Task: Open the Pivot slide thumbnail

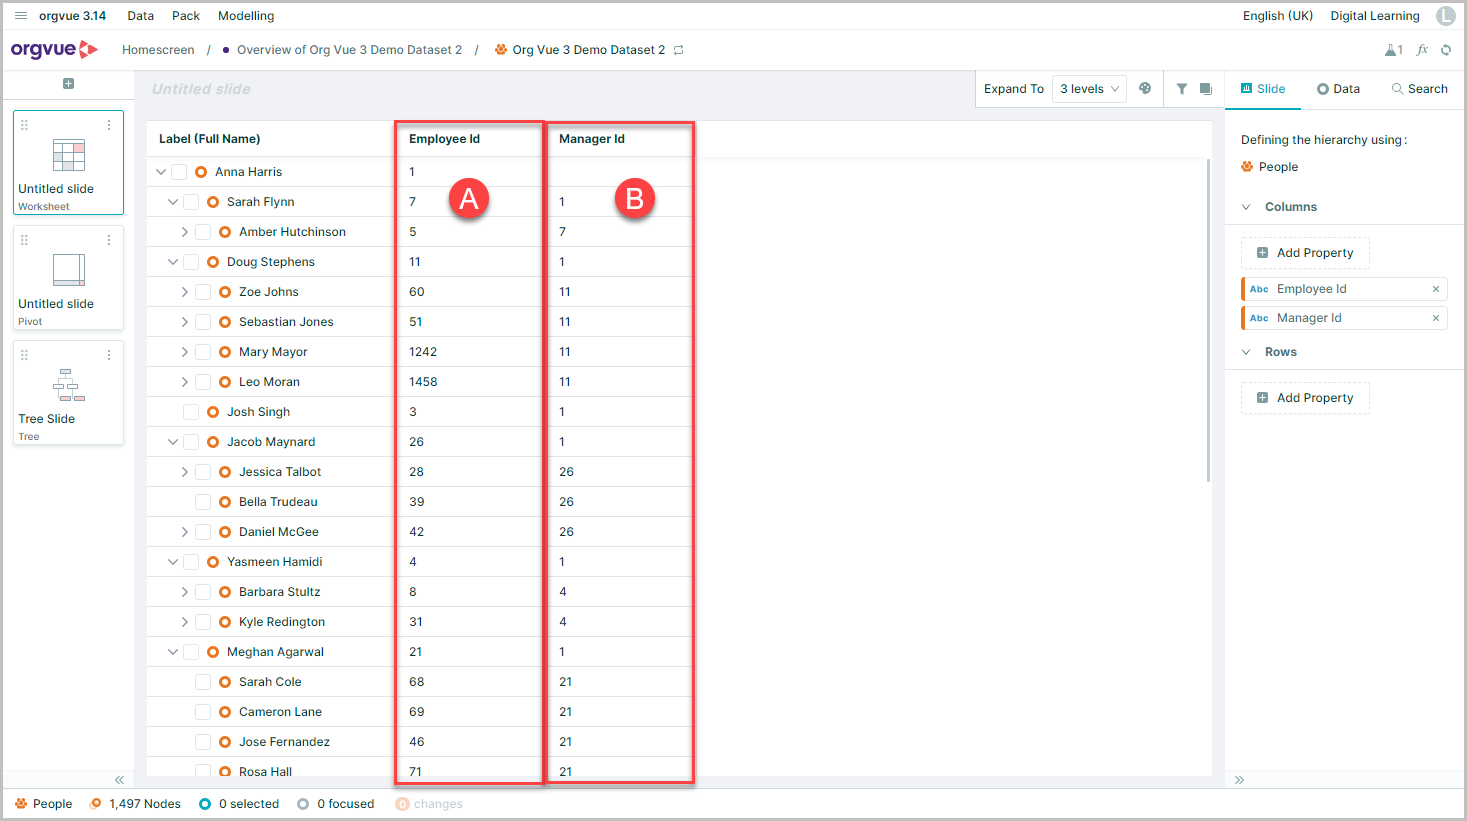Action: [68, 278]
